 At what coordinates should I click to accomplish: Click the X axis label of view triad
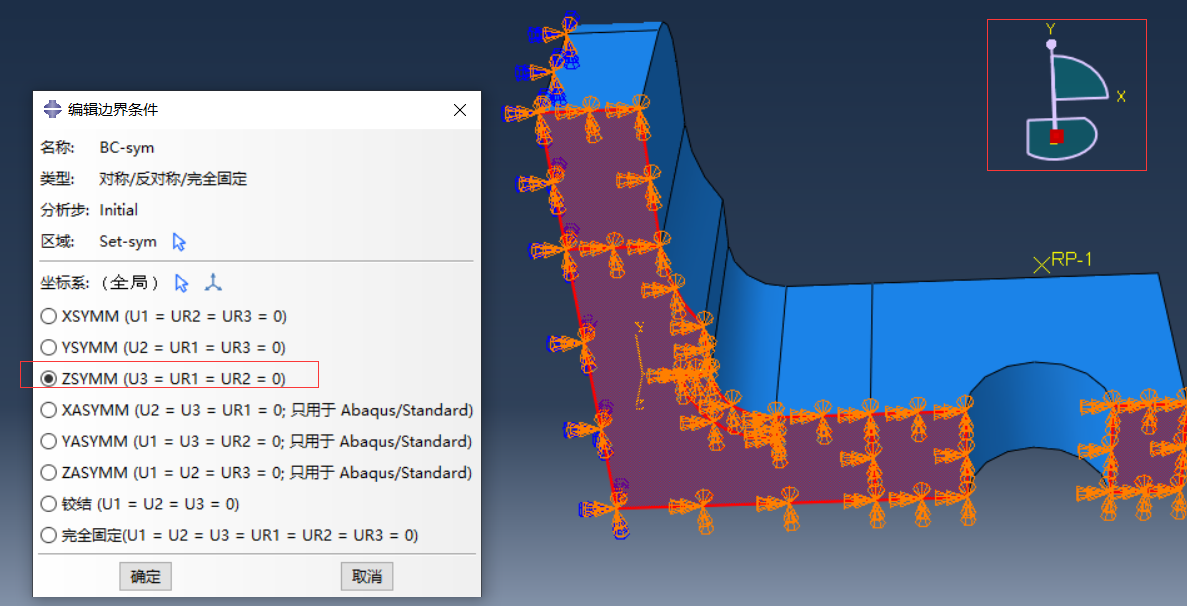tap(1121, 97)
